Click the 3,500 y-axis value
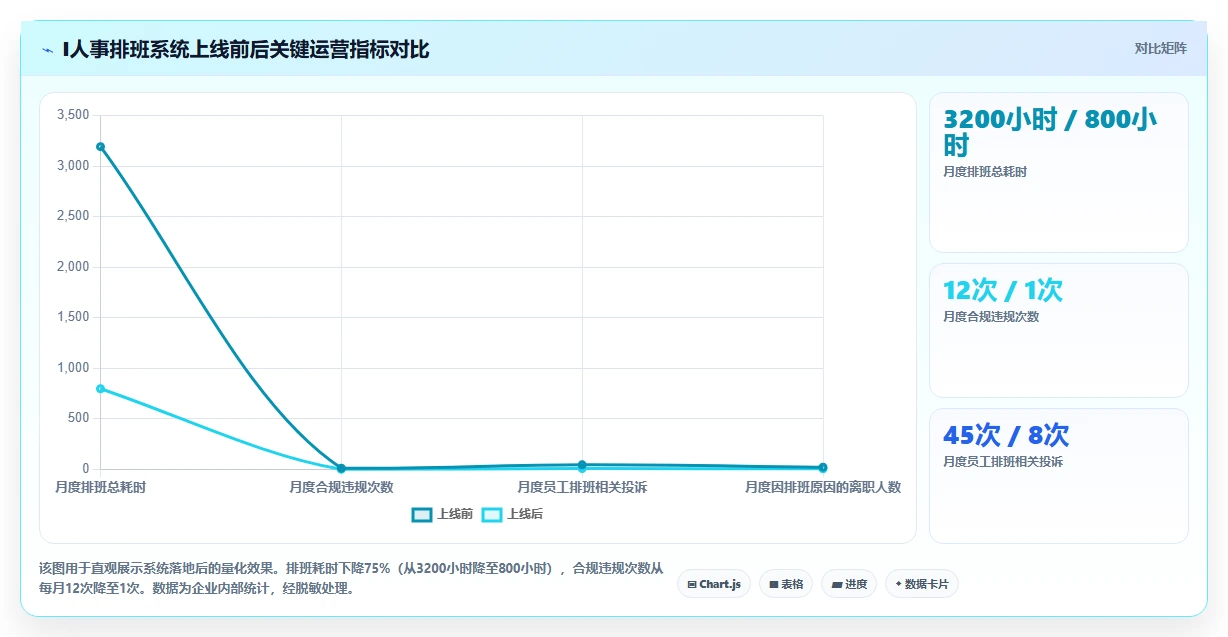 pos(73,115)
